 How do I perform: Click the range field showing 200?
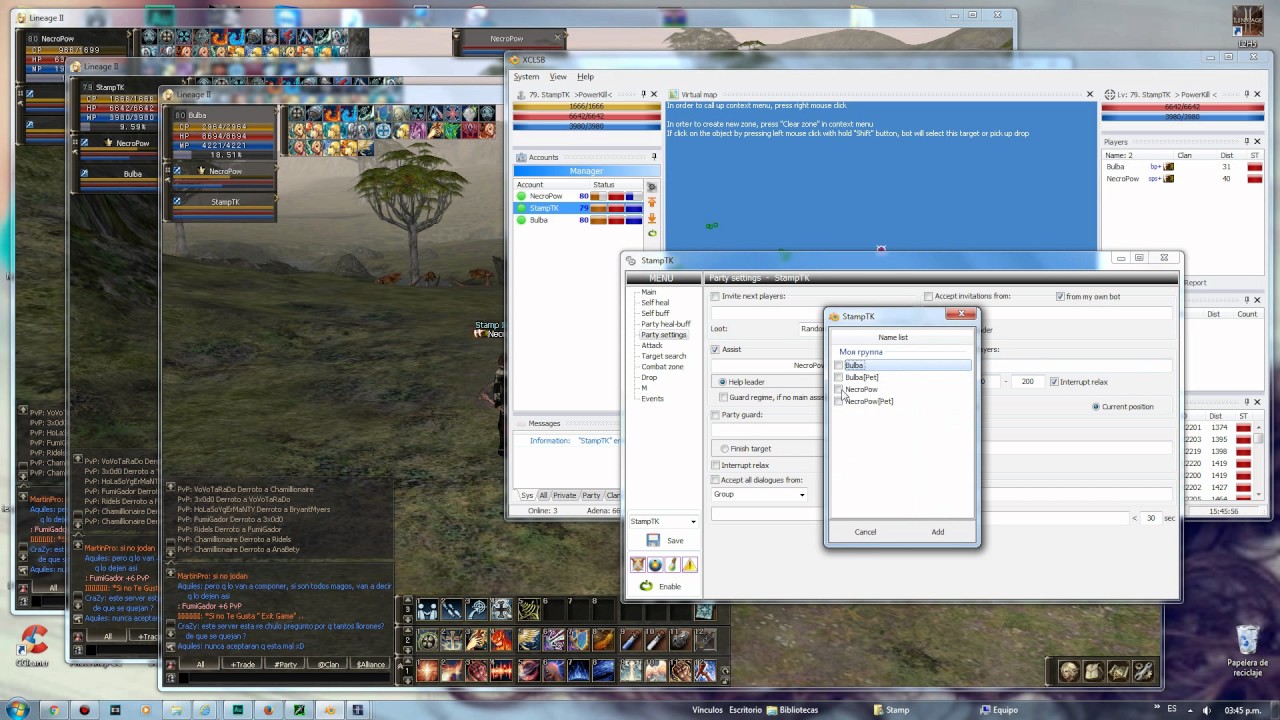1028,382
